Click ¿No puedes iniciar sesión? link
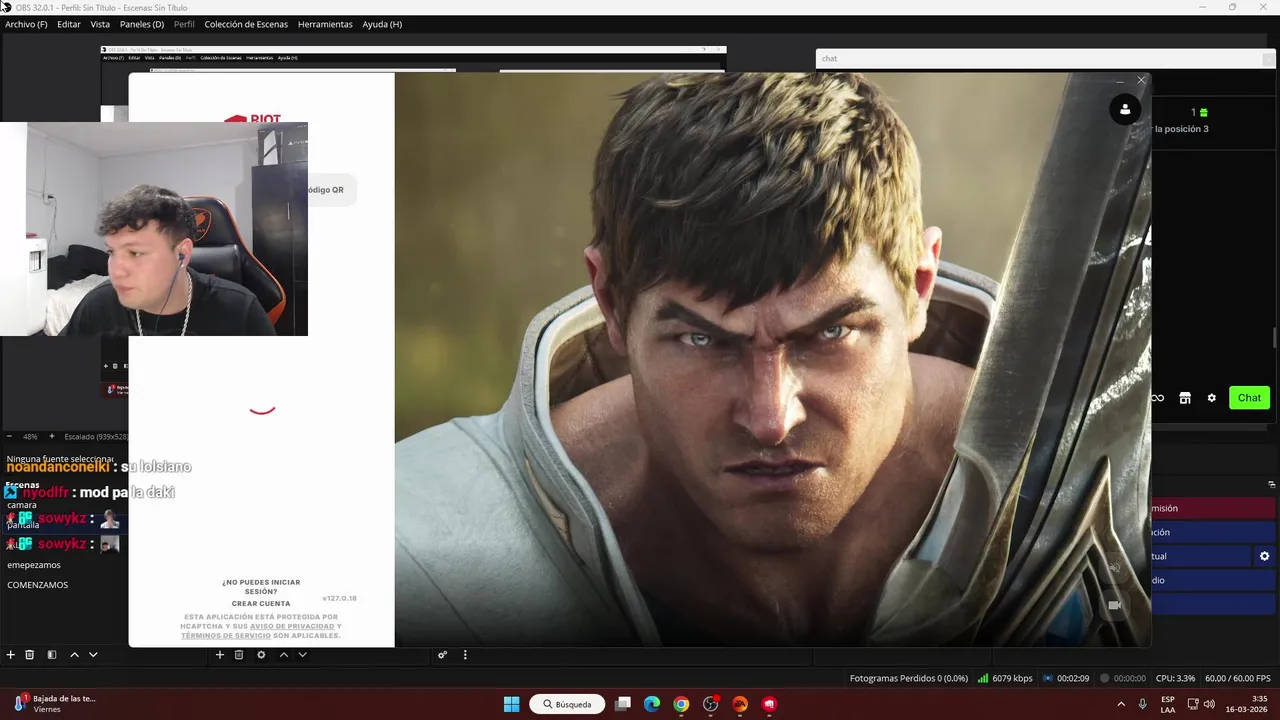The image size is (1280, 720). [261, 587]
